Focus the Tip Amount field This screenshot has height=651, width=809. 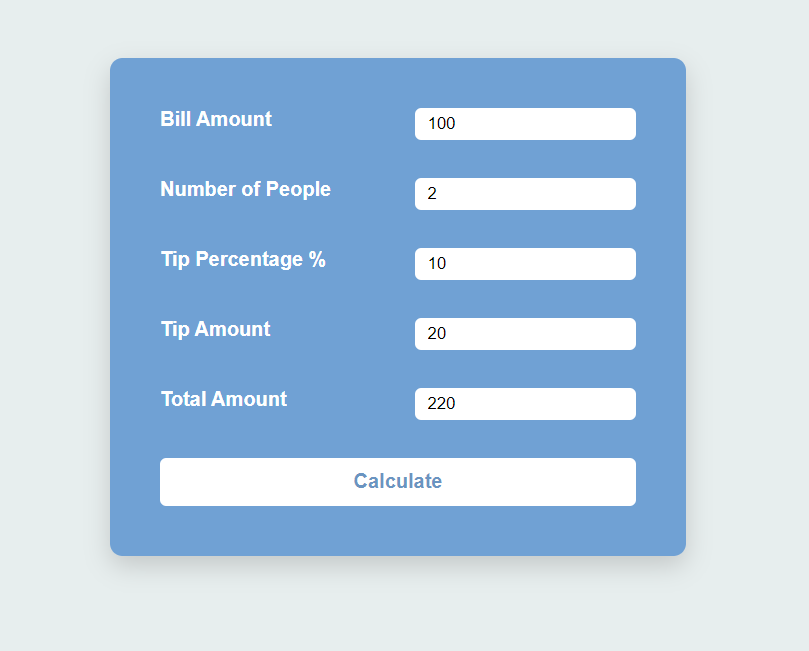point(525,333)
